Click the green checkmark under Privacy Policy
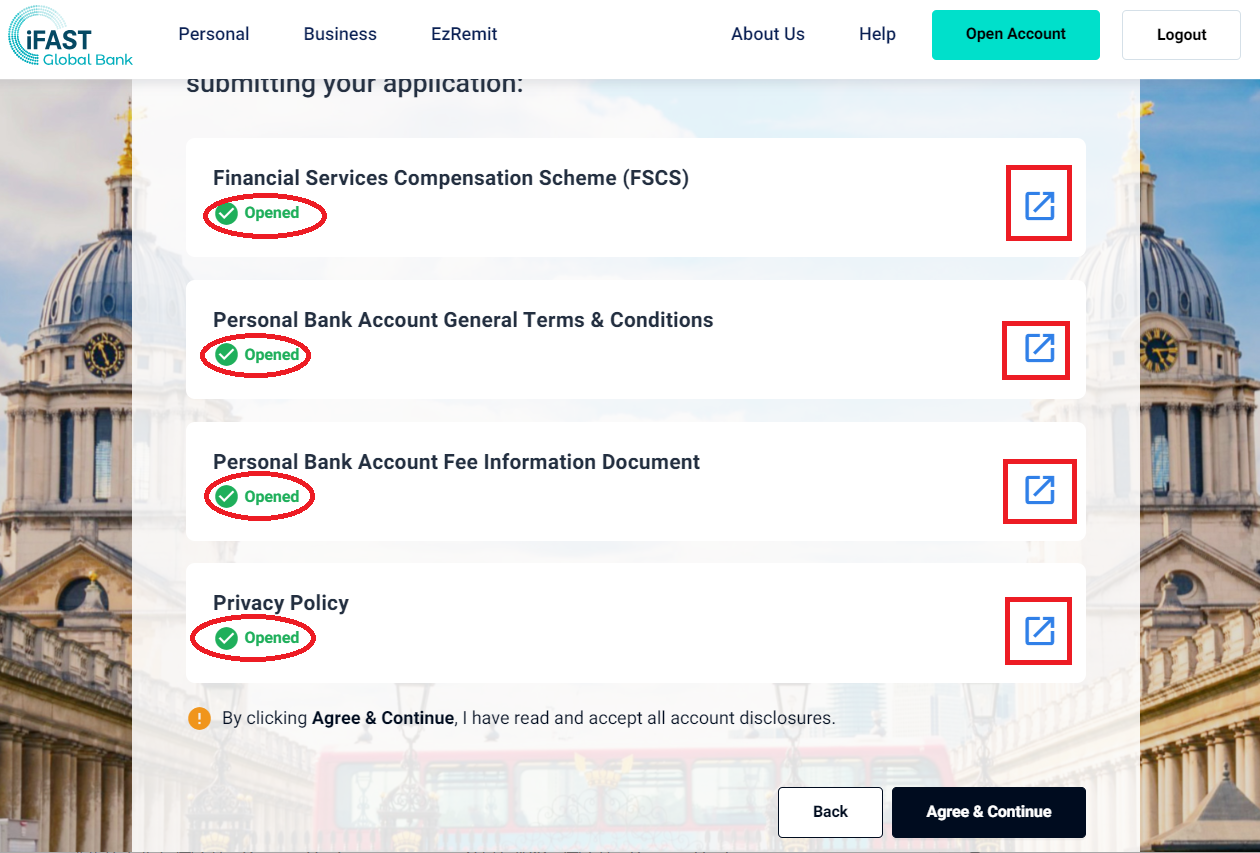1260x853 pixels. 227,638
